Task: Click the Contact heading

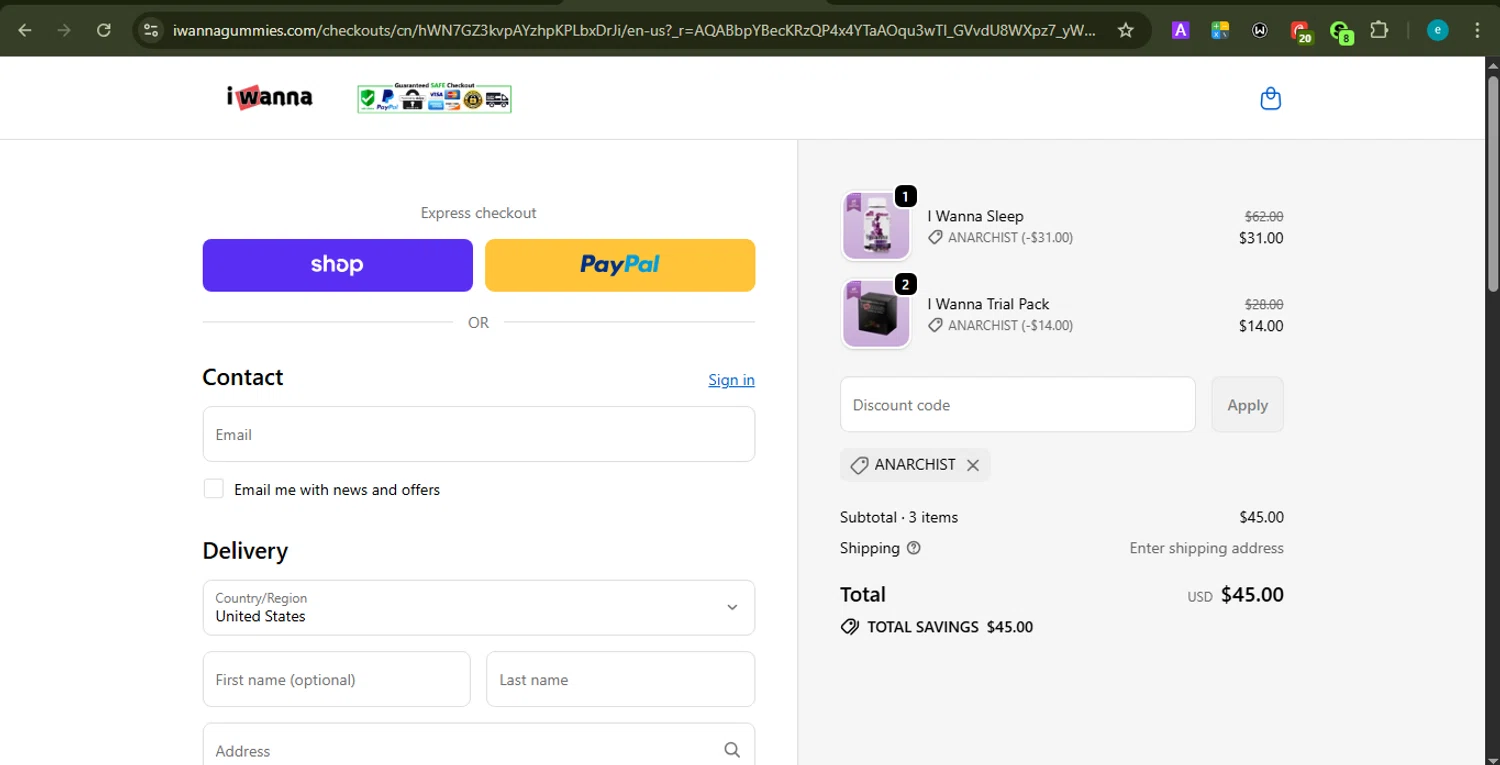Action: point(243,377)
